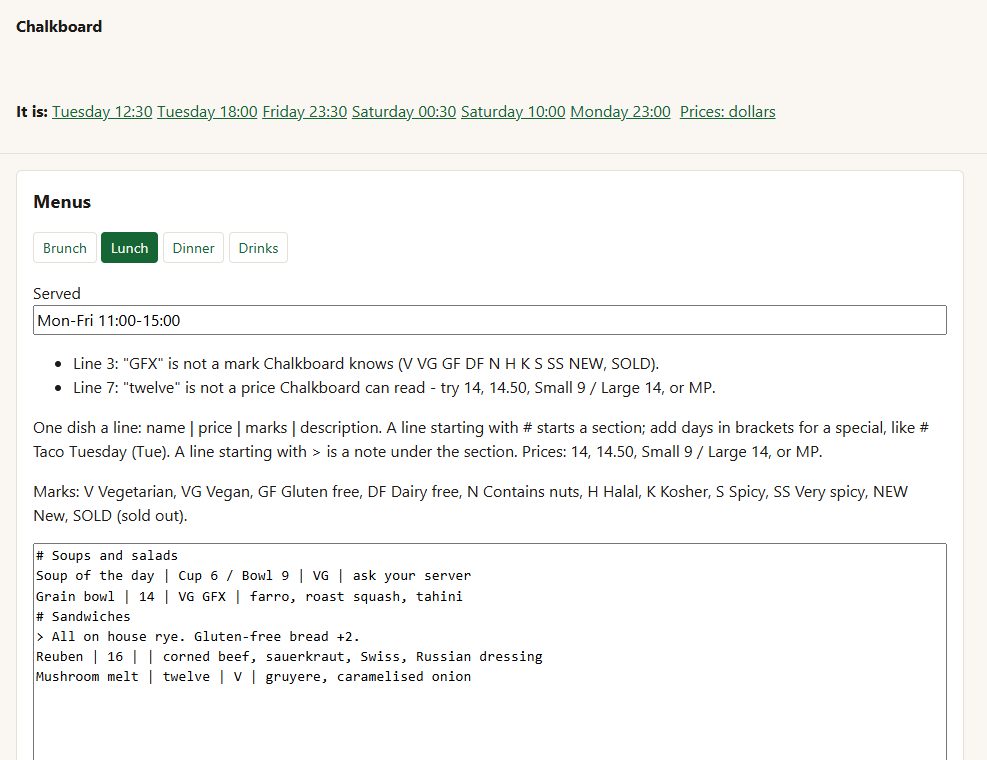Place cursor on the unknown GFX mark
987x760 pixels.
(x=214, y=596)
